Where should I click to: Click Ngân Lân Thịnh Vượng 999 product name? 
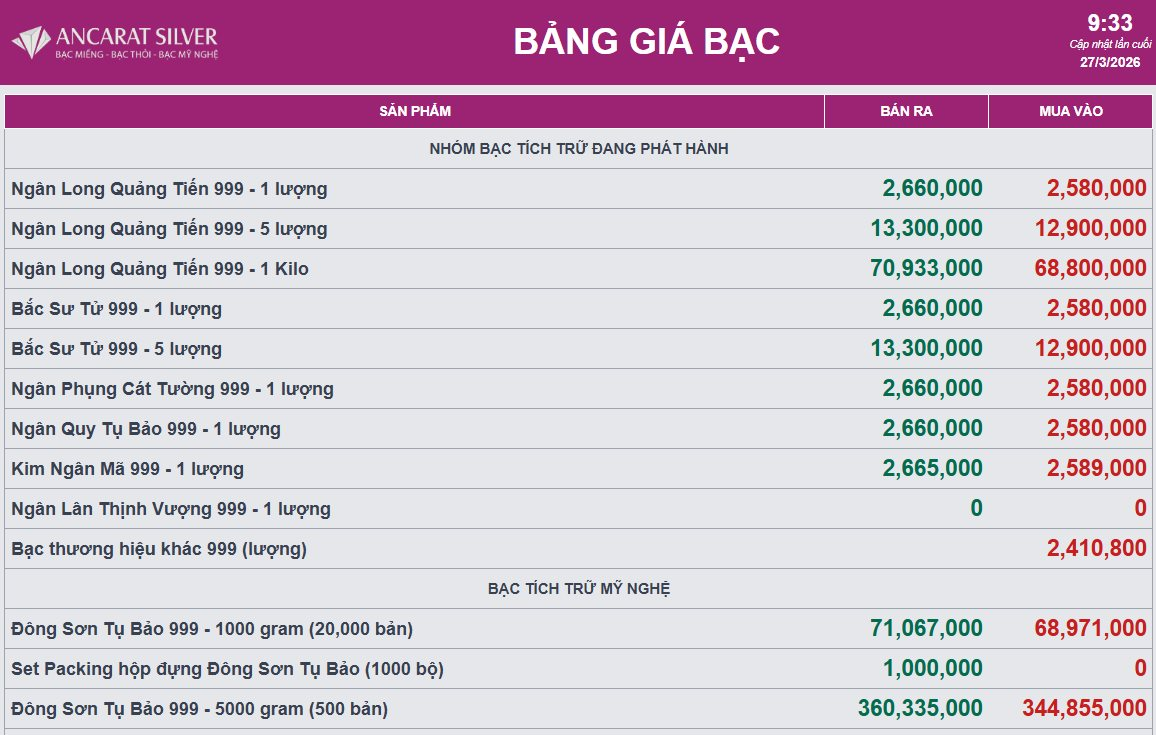171,509
